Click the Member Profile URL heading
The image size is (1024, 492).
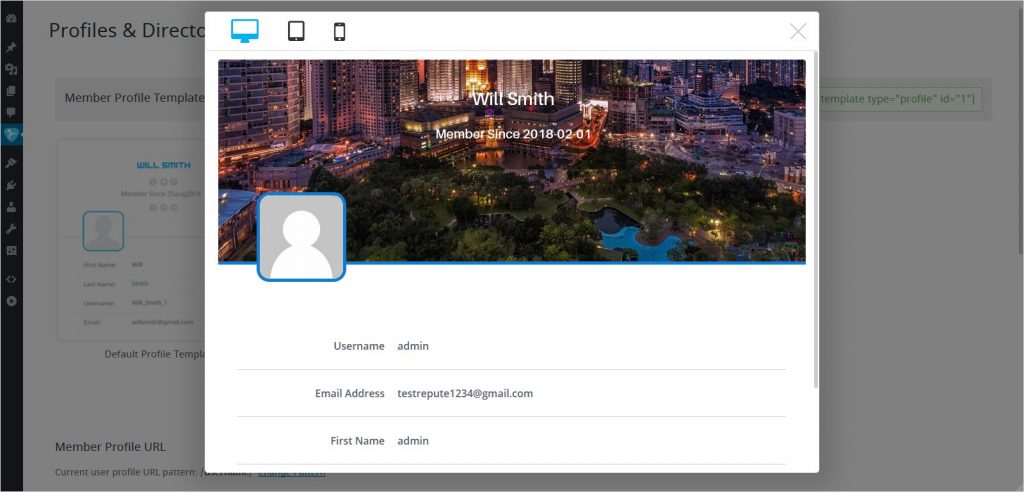(110, 447)
